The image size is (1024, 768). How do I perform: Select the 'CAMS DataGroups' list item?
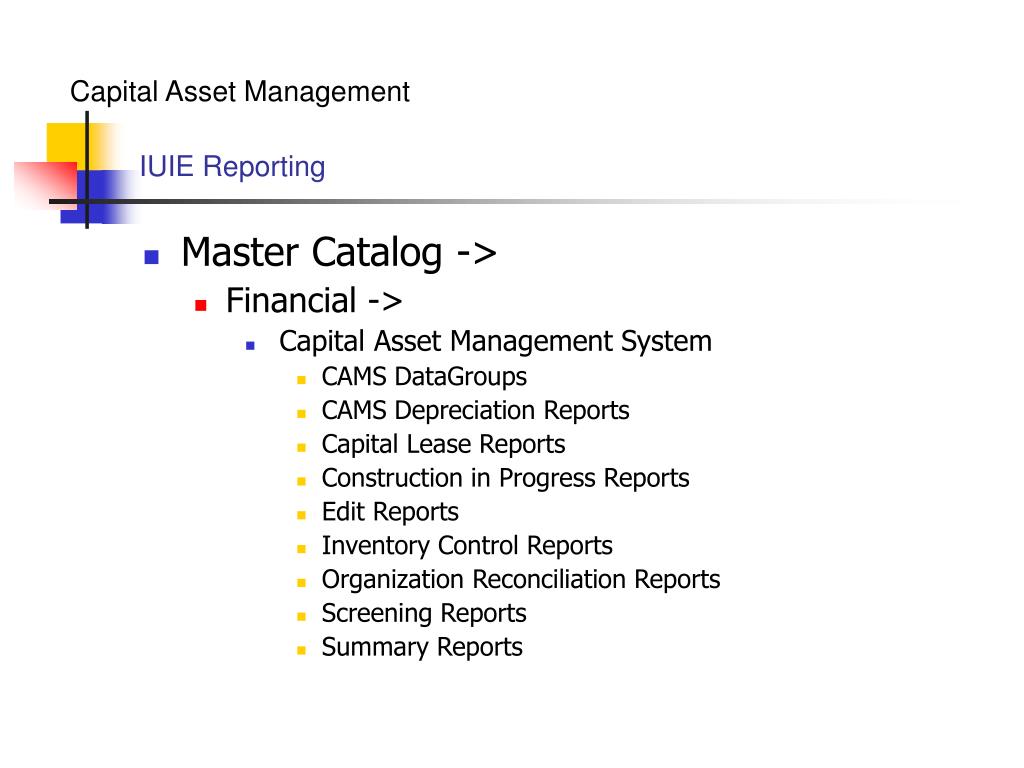[424, 377]
